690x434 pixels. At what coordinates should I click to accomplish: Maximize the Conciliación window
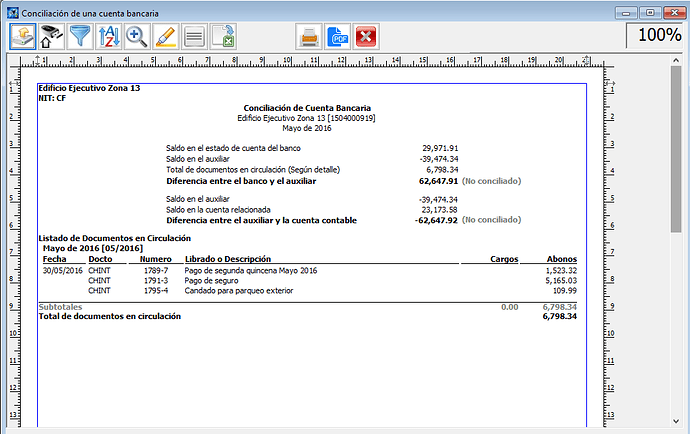[650, 11]
